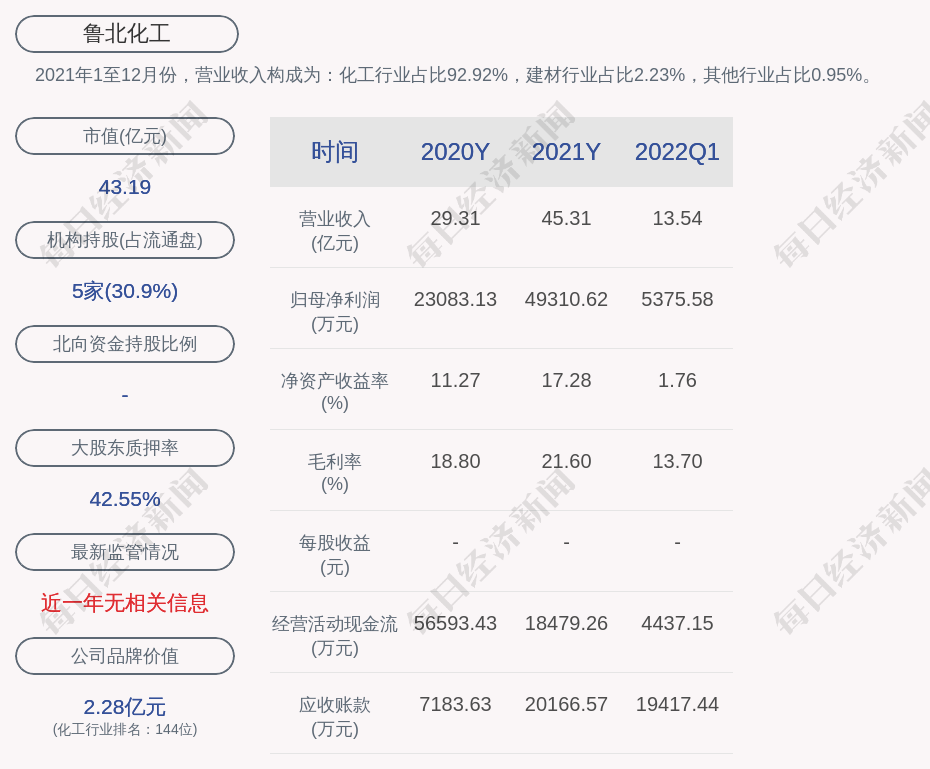Click the 北向资金持股比例 label pill
930x769 pixels.
(x=125, y=344)
